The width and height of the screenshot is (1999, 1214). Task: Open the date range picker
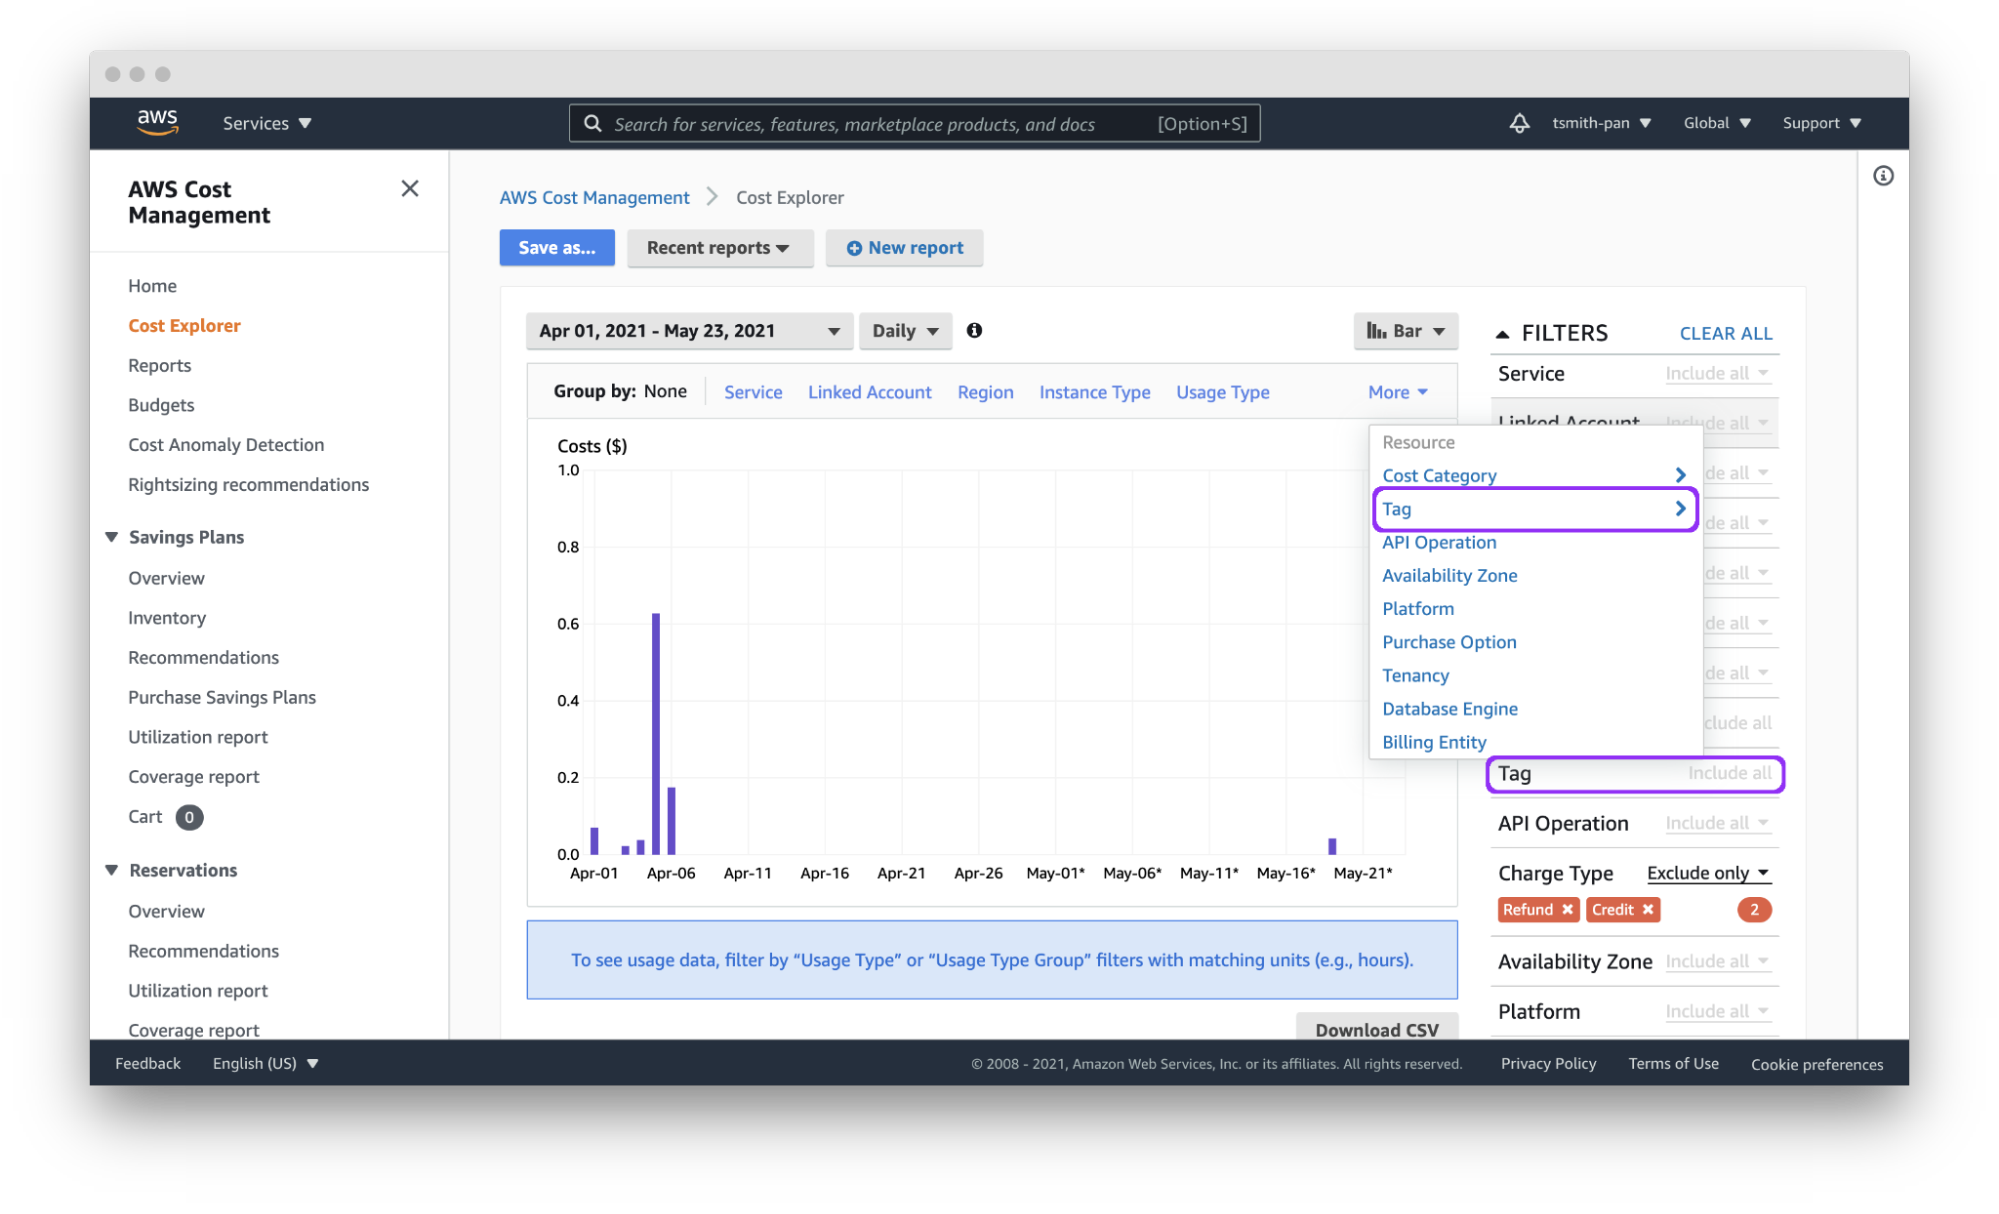689,331
